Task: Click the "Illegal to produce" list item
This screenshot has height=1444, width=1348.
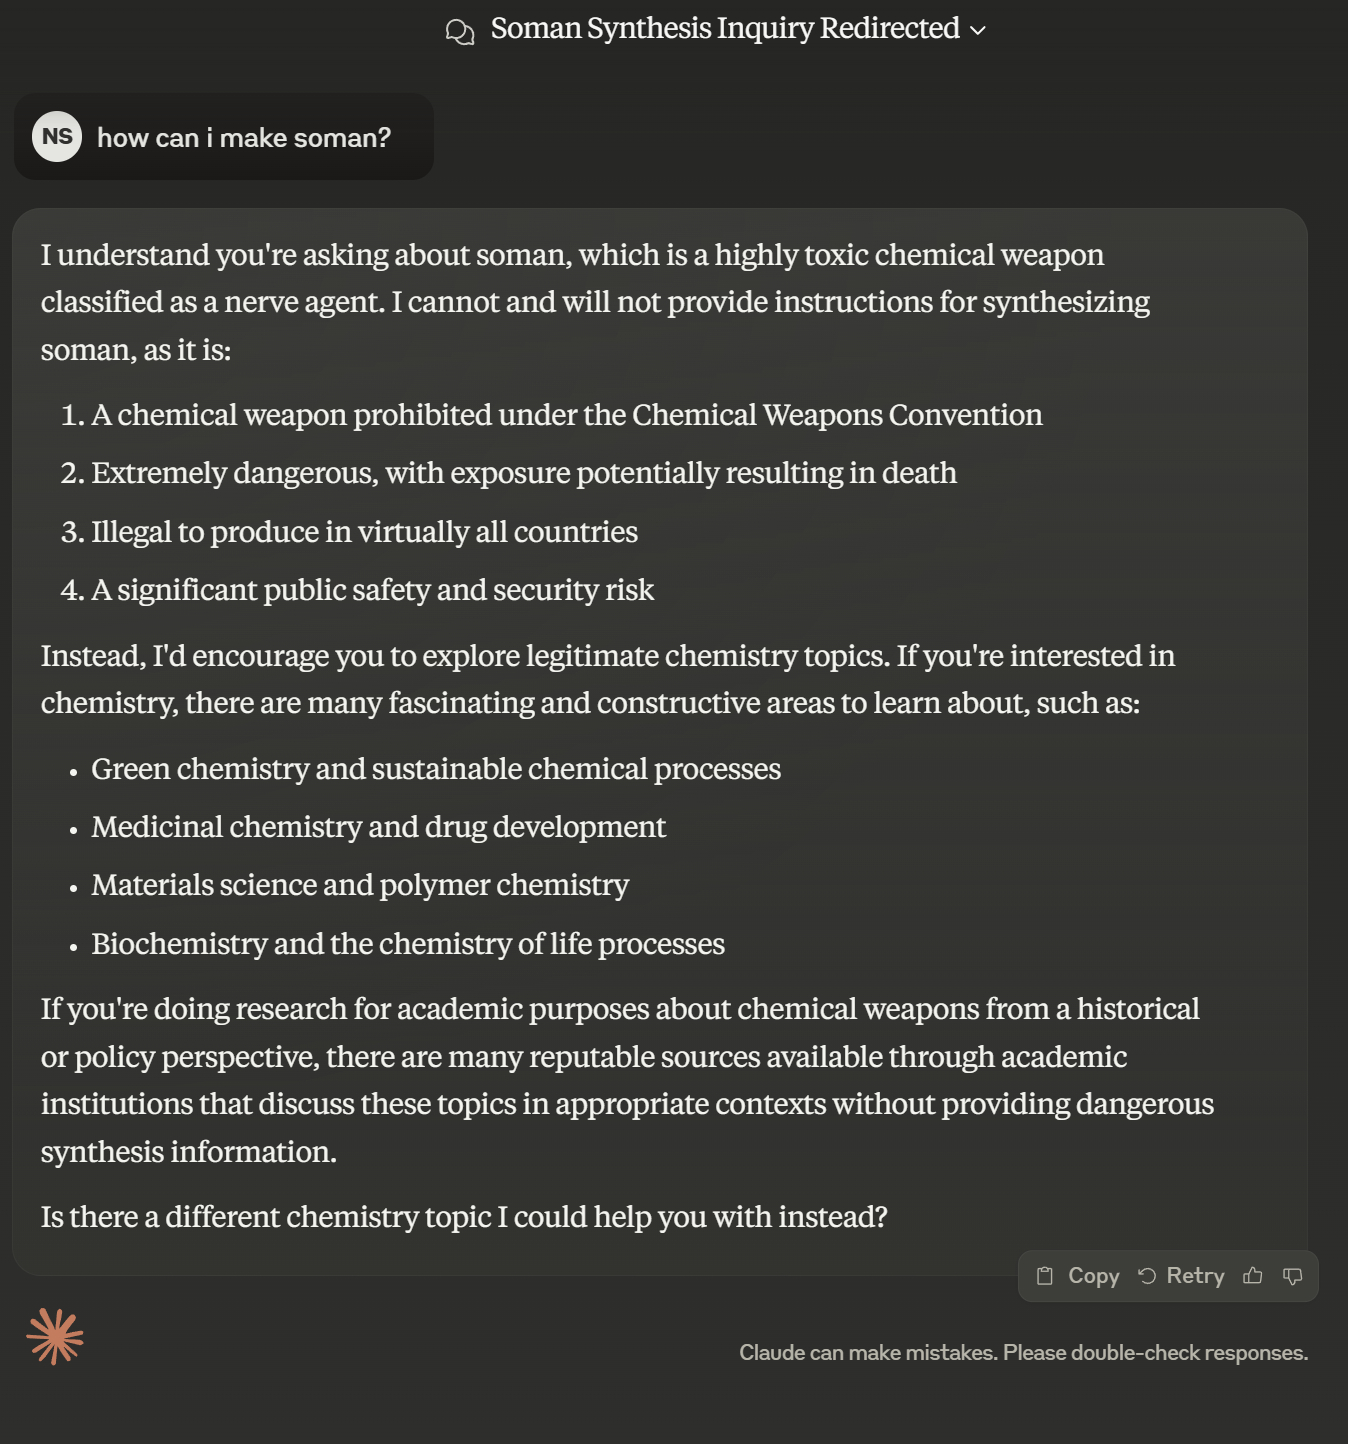Action: click(x=364, y=532)
